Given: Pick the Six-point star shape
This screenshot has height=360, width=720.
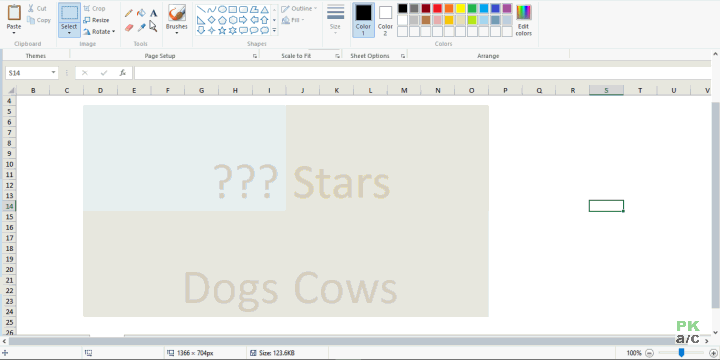Looking at the screenshot, I should pyautogui.click(x=233, y=30).
